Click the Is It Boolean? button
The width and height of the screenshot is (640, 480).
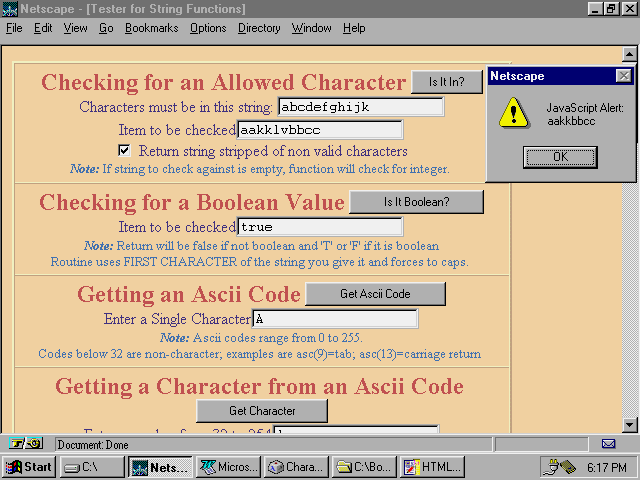[x=415, y=202]
